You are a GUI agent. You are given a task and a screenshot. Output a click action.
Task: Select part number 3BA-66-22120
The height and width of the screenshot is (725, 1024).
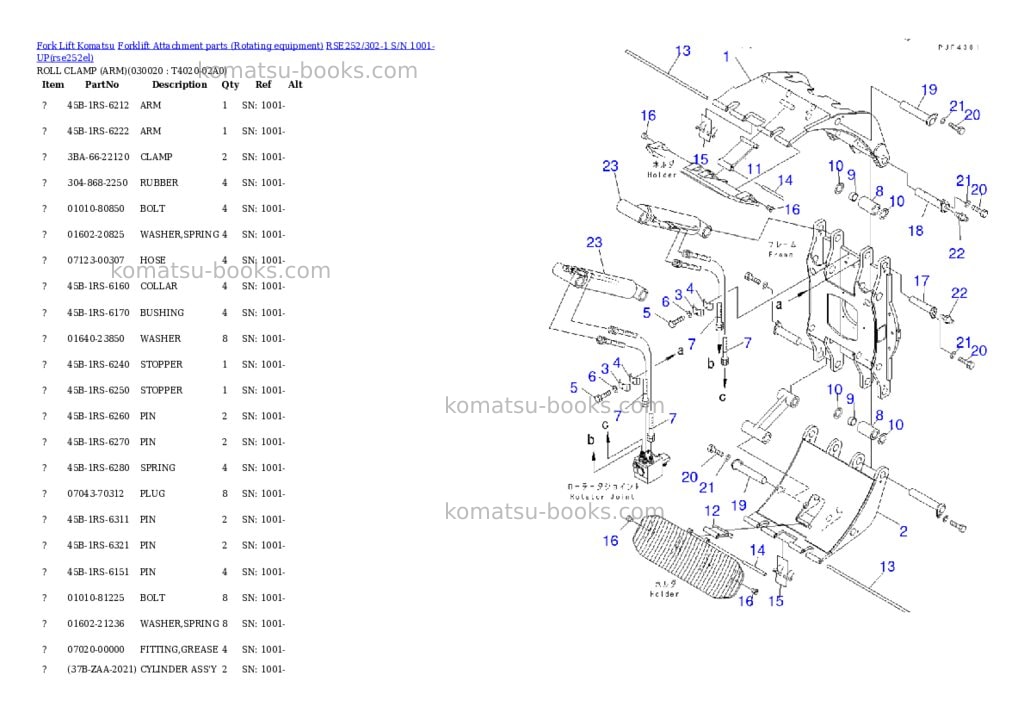98,157
